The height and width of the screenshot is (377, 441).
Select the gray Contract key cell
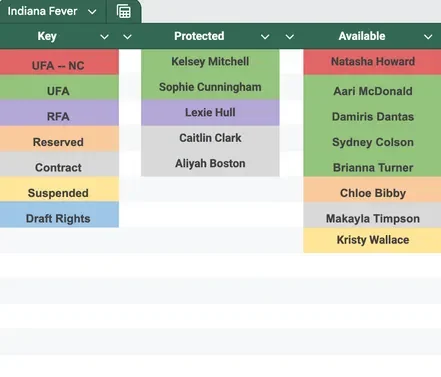pyautogui.click(x=59, y=164)
